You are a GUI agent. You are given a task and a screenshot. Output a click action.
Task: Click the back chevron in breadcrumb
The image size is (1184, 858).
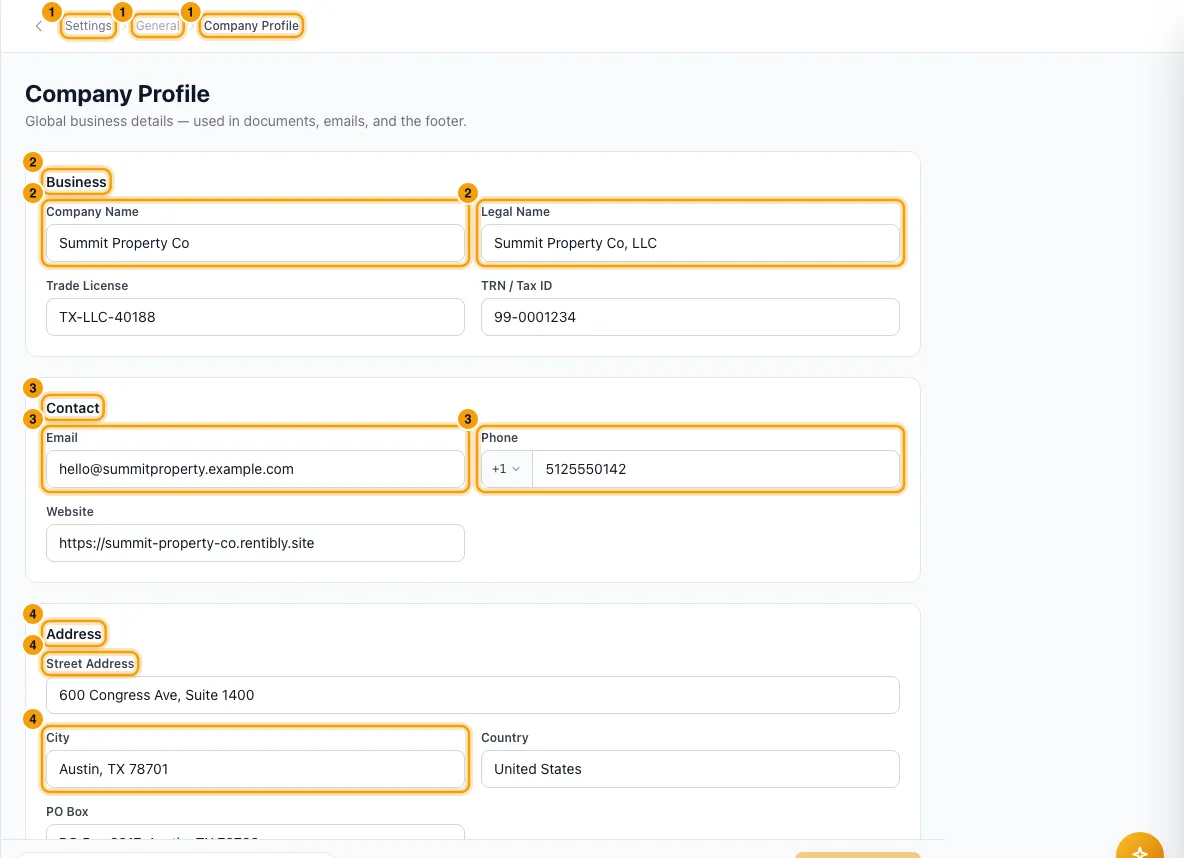pos(39,26)
